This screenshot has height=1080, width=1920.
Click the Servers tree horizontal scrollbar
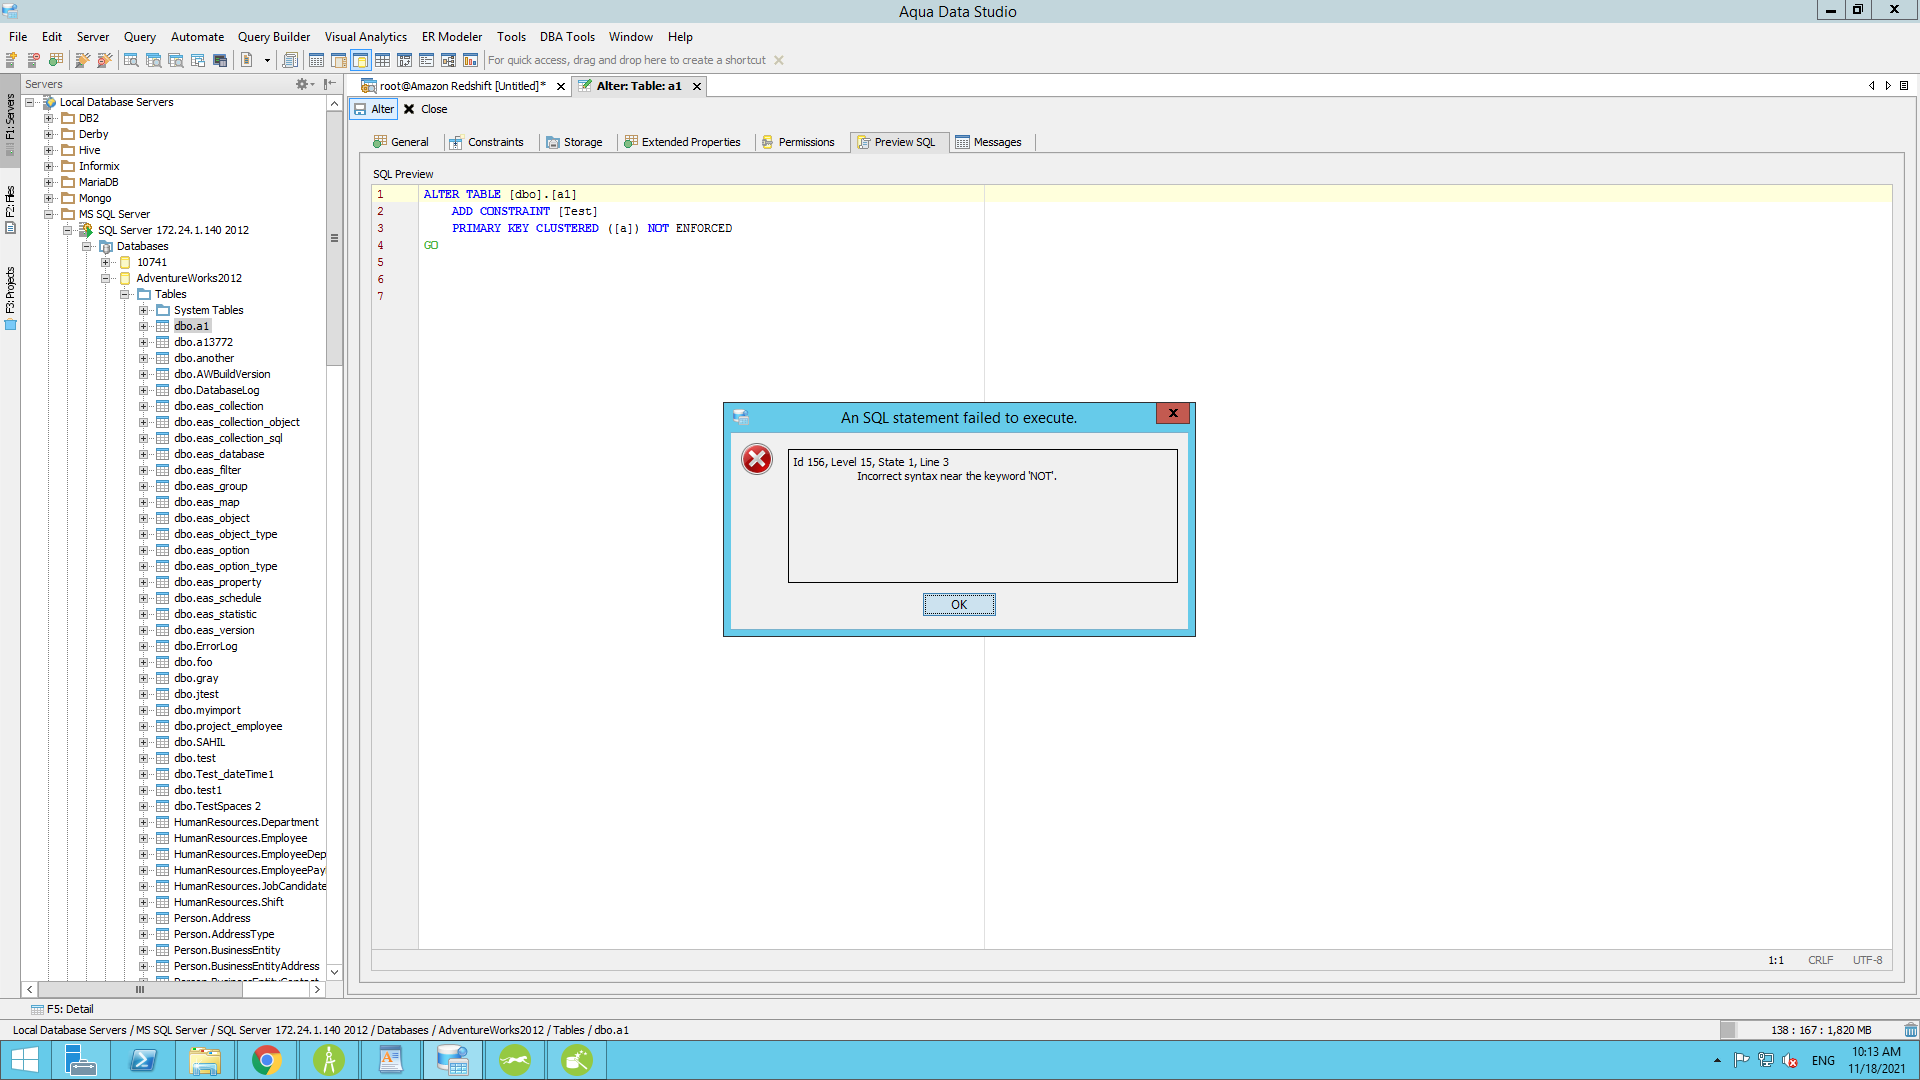[140, 989]
